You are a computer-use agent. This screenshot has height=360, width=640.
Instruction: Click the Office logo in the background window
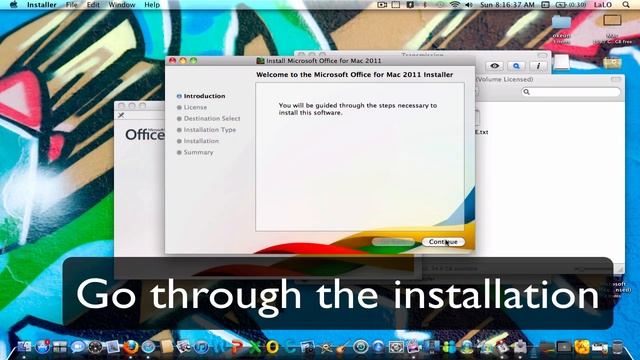[x=144, y=134]
